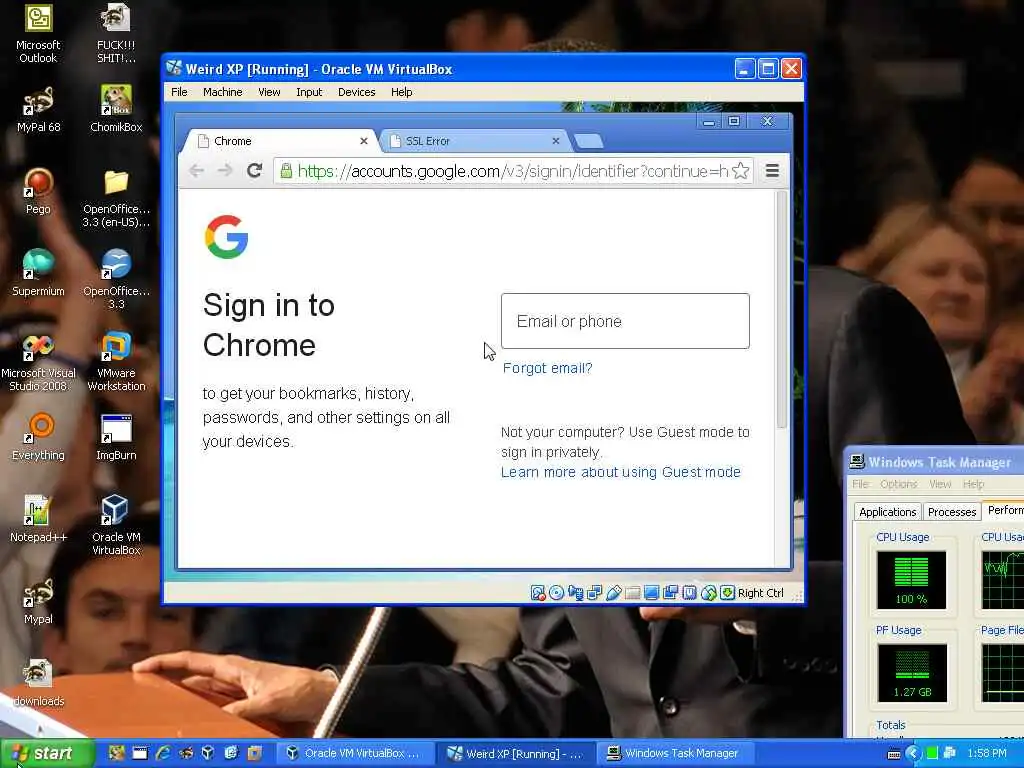Switch to Task Manager Processes tab

(x=952, y=512)
